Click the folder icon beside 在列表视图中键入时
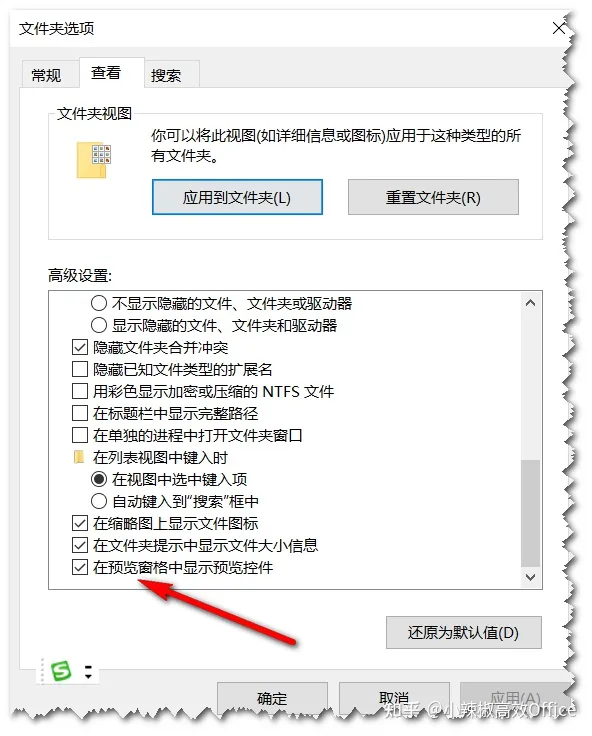The width and height of the screenshot is (592, 736). pyautogui.click(x=79, y=457)
